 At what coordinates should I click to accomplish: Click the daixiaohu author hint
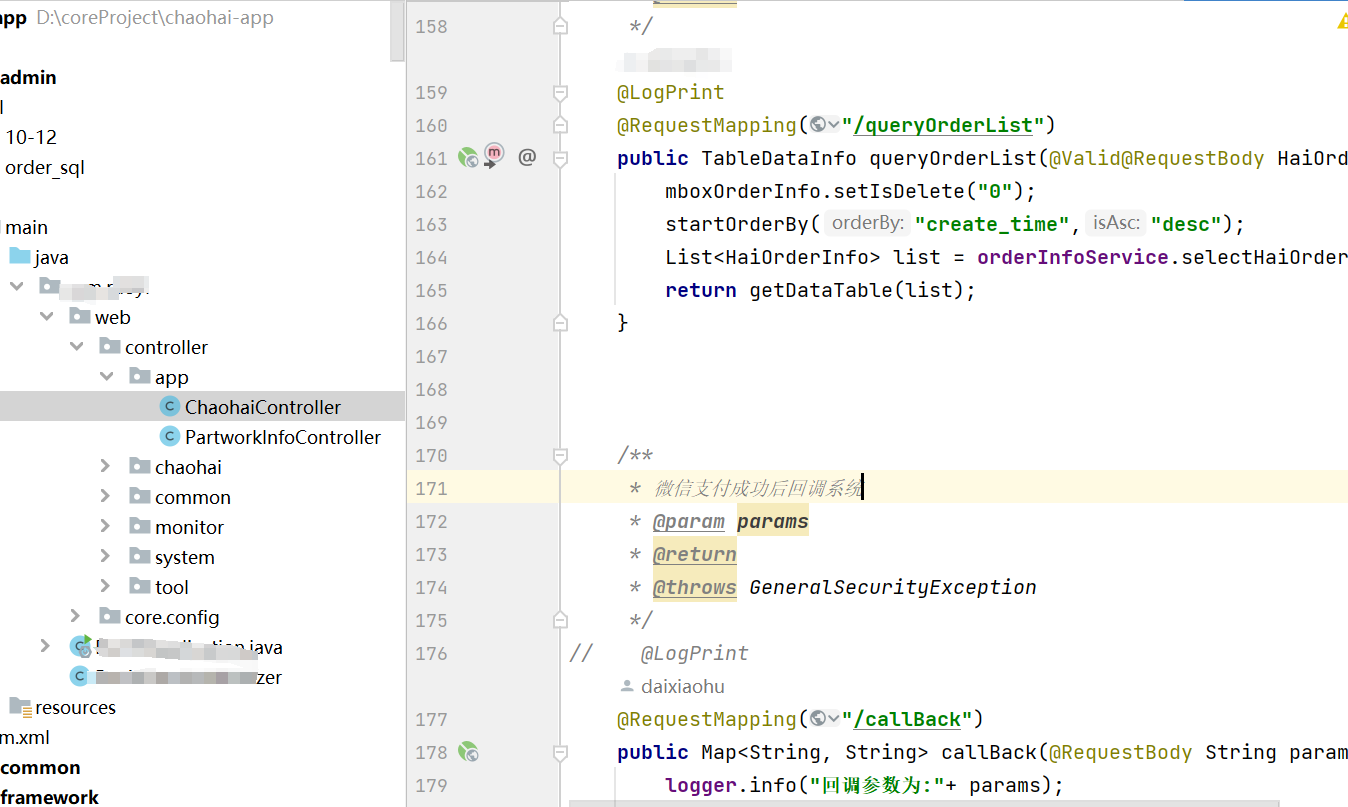point(683,687)
